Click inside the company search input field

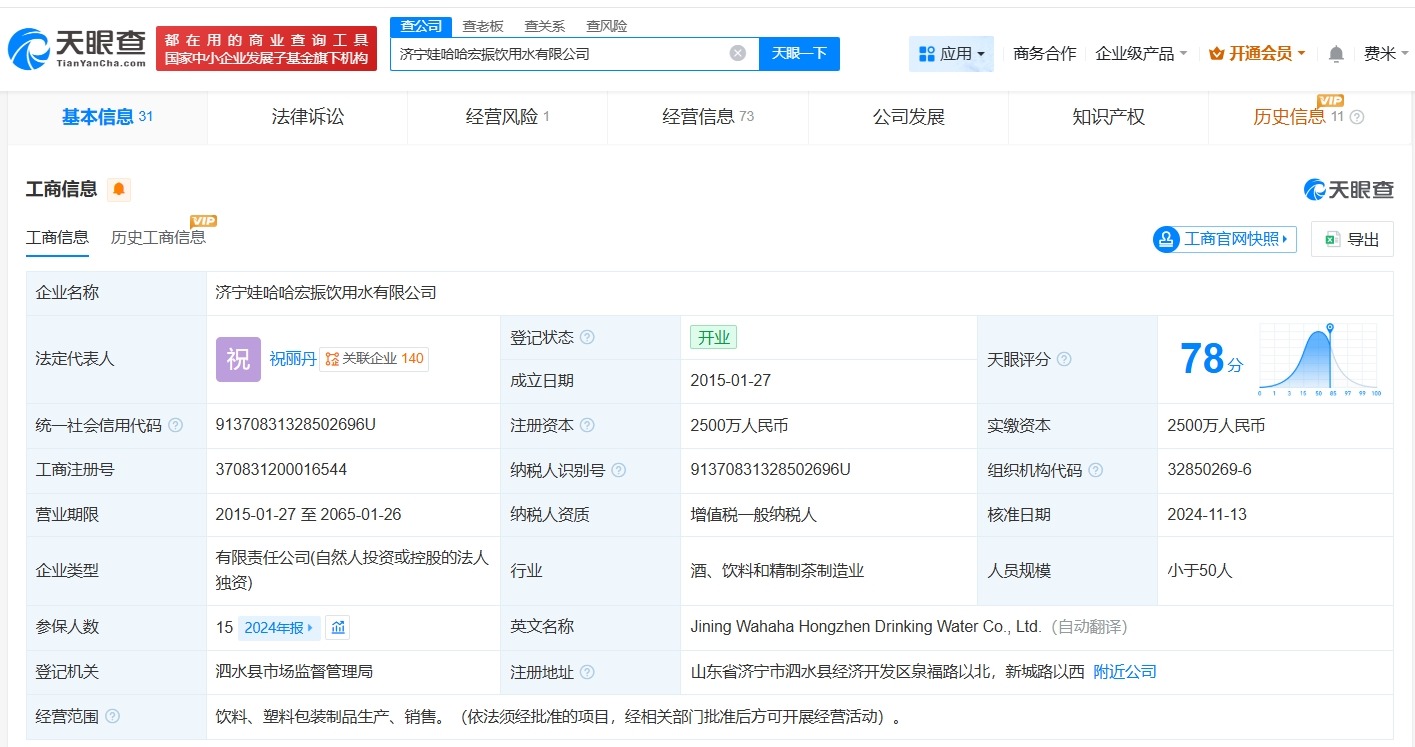(x=560, y=53)
